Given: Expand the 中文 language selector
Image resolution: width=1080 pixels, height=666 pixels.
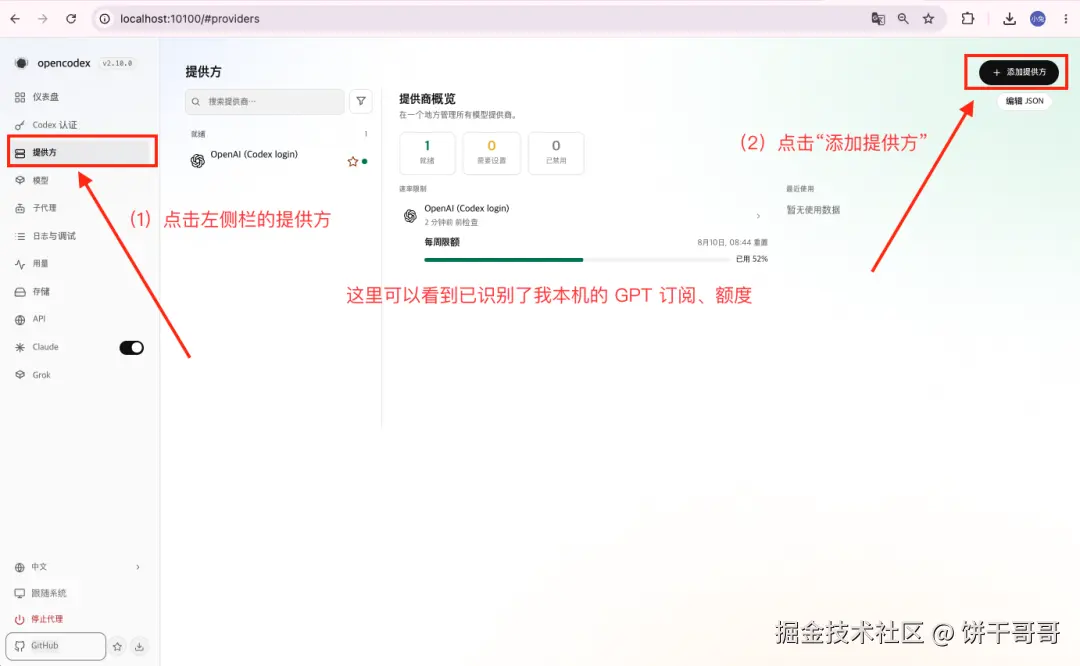Looking at the screenshot, I should pyautogui.click(x=77, y=568).
